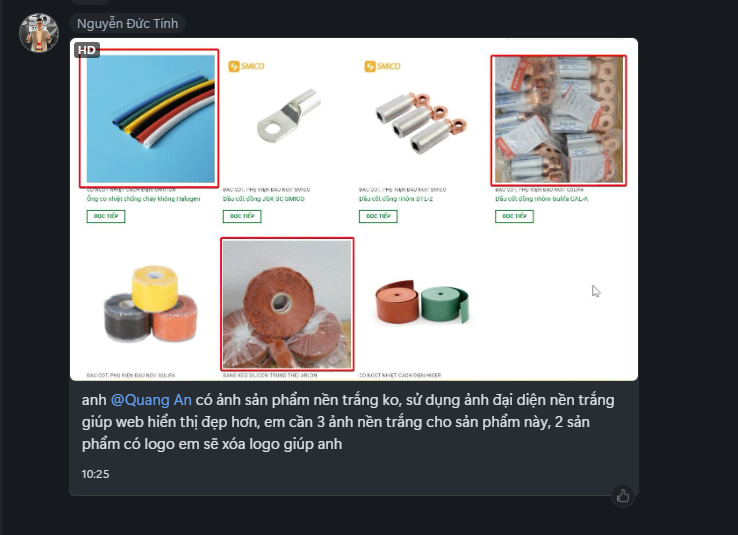Click the SMICO silver cable lug picture

click(x=289, y=116)
